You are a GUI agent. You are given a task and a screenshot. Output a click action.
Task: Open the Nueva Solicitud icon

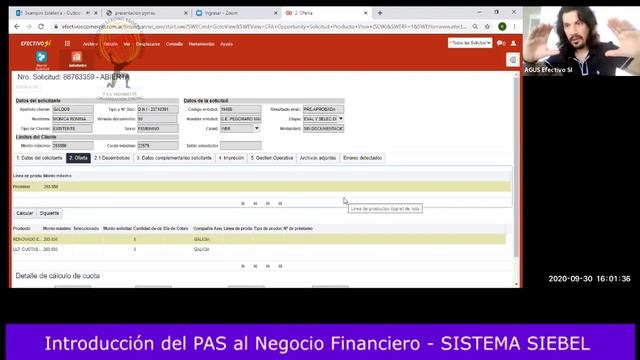[42, 60]
